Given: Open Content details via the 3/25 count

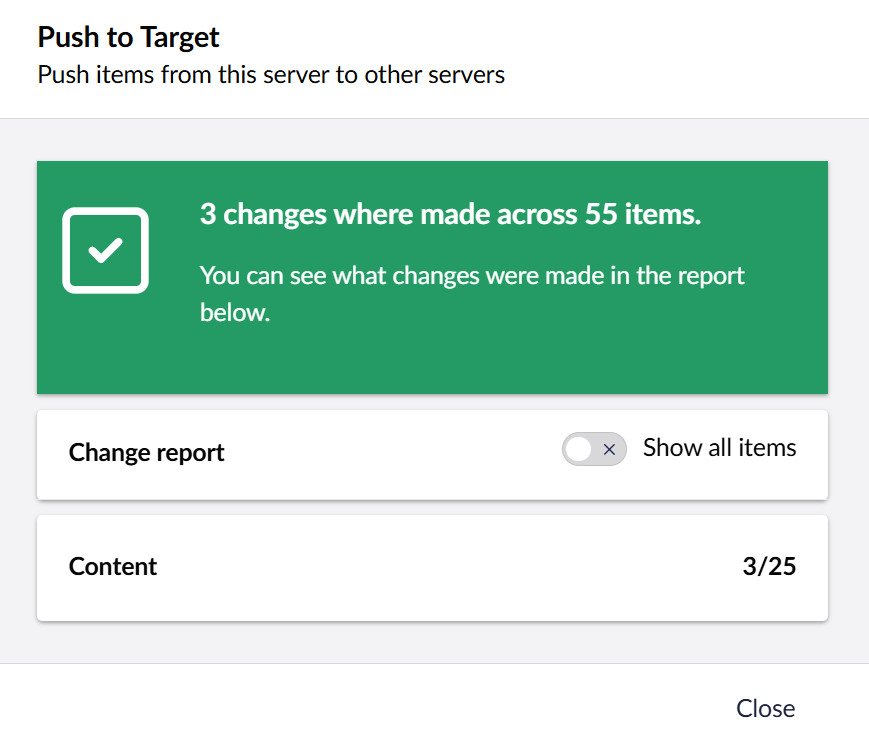Looking at the screenshot, I should [769, 567].
